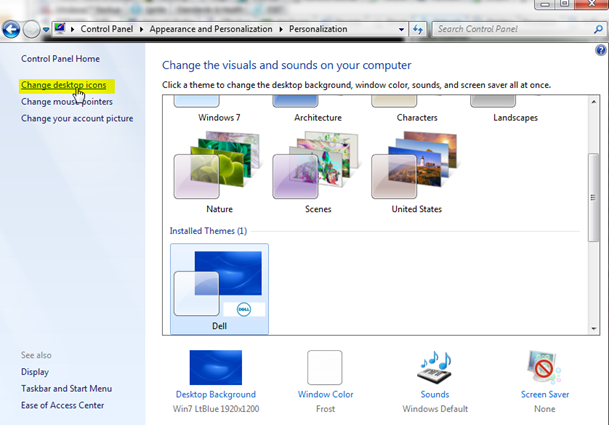609x425 pixels.
Task: Click Change mouse pointers link
Action: tap(67, 102)
